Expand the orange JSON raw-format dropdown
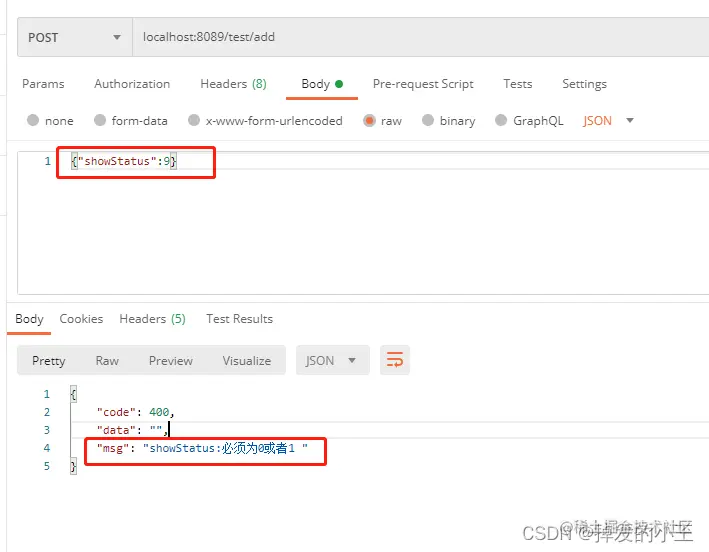This screenshot has height=552, width=709. (x=608, y=121)
